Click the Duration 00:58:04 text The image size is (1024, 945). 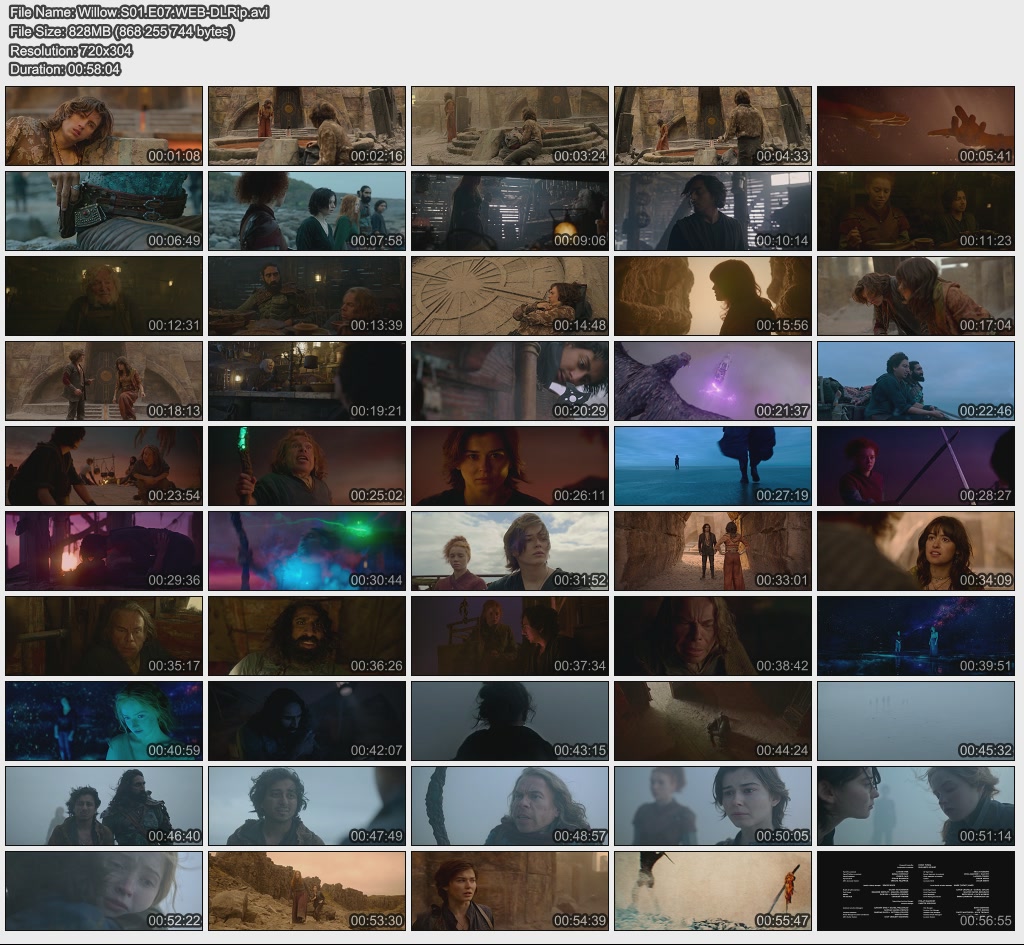pyautogui.click(x=65, y=69)
